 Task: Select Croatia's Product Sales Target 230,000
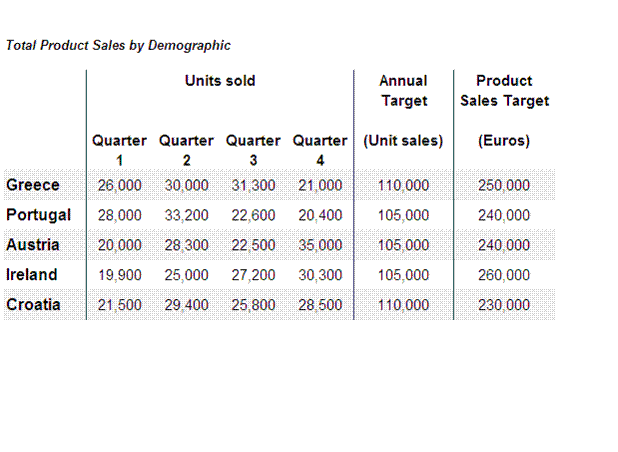pos(504,305)
